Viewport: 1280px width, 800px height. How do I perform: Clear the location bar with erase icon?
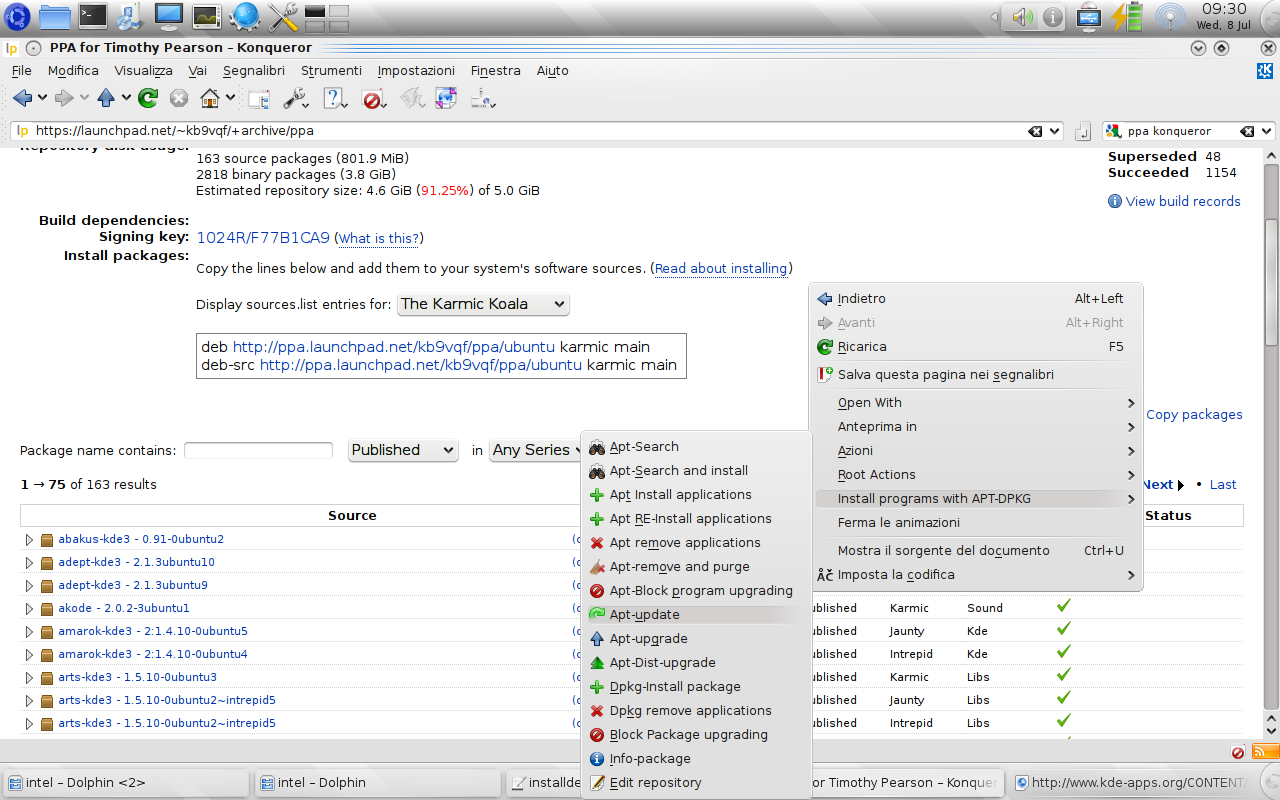1034,131
